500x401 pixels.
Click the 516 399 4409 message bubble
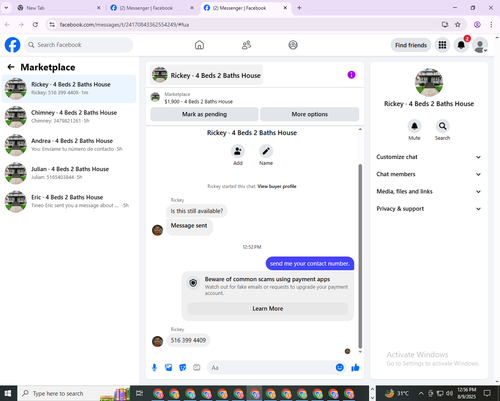click(x=188, y=340)
